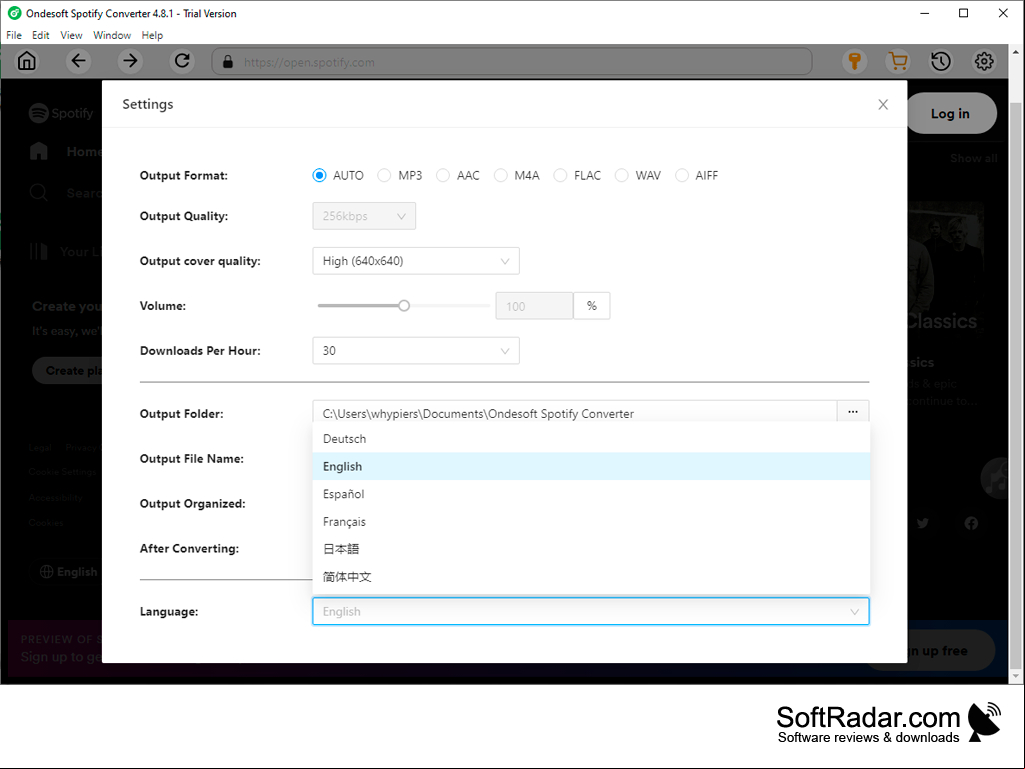
Task: Collapse the Language combo box
Action: [x=590, y=611]
